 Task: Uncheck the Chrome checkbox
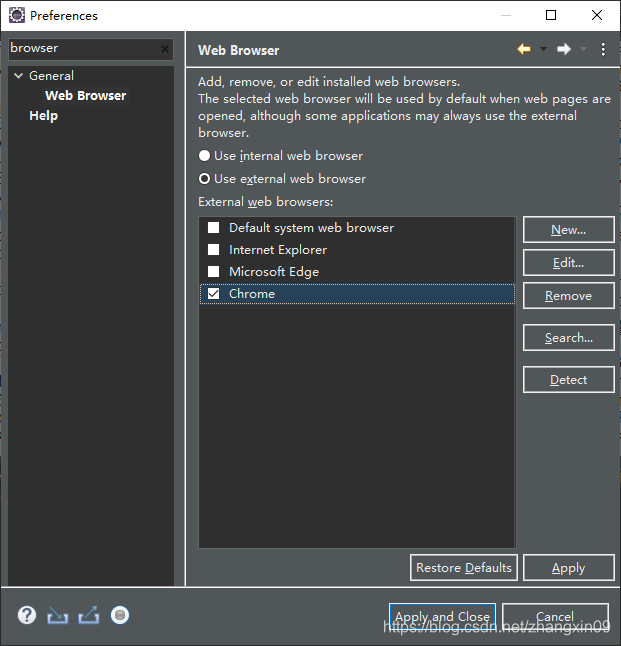pyautogui.click(x=213, y=294)
